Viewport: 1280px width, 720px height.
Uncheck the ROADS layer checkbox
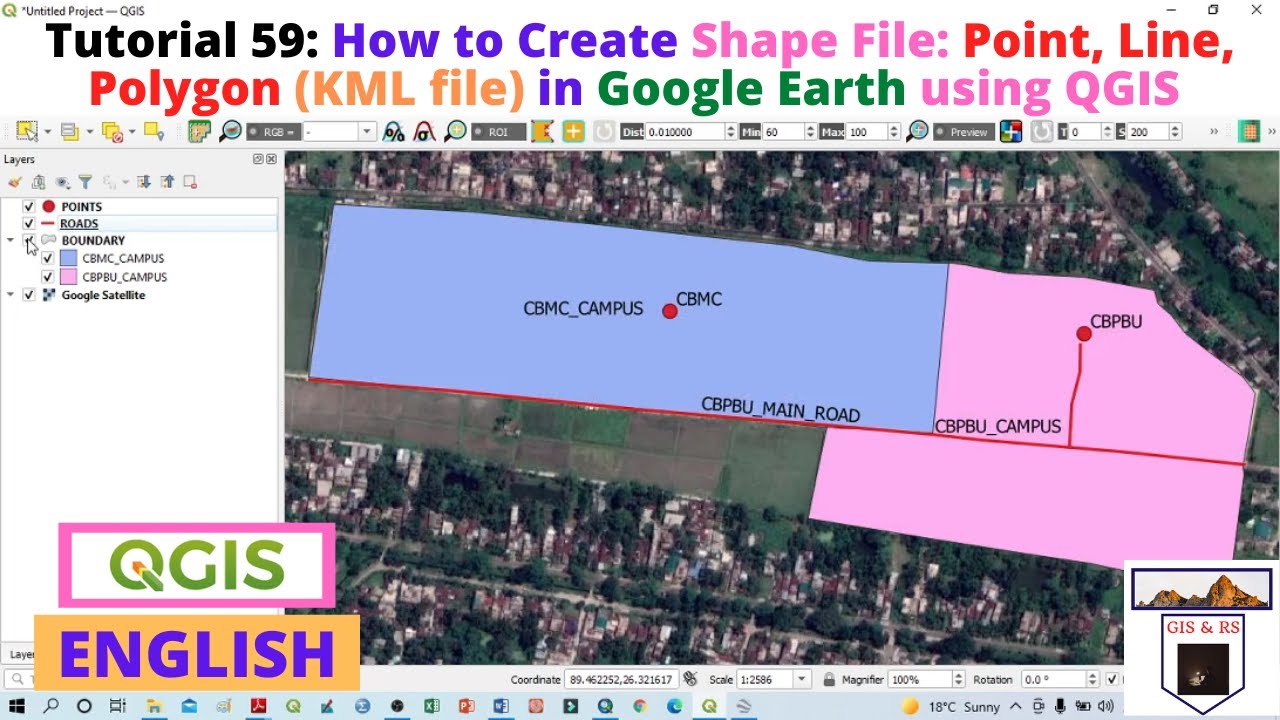[29, 223]
